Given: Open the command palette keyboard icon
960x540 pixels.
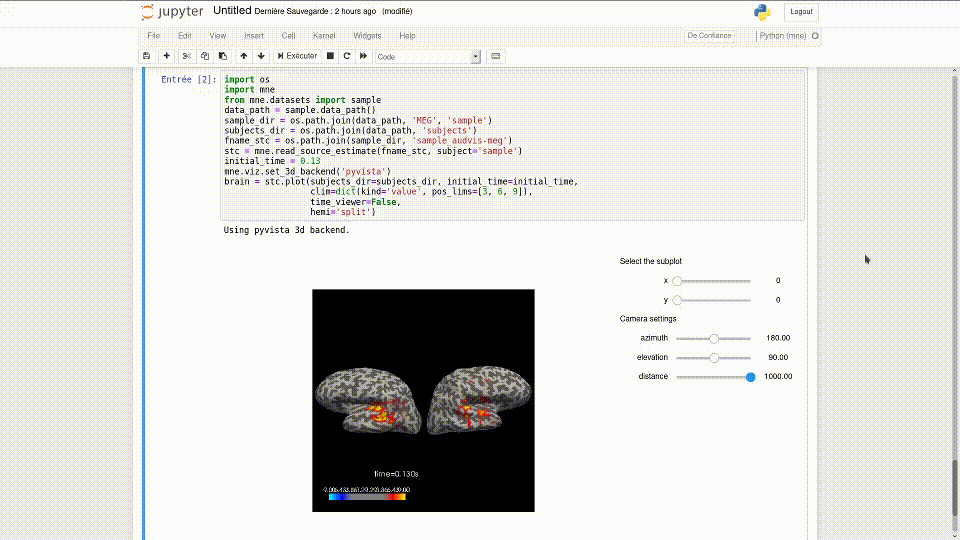Looking at the screenshot, I should coord(495,56).
